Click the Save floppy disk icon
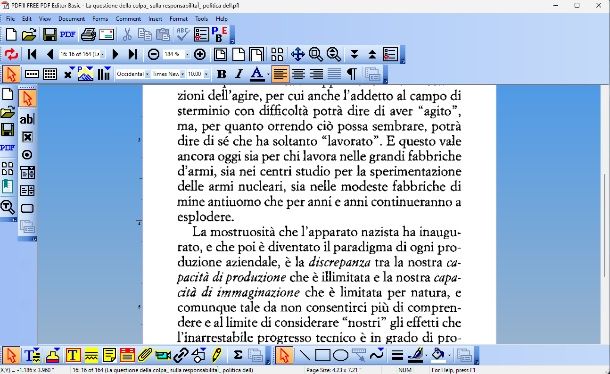 tap(49, 35)
